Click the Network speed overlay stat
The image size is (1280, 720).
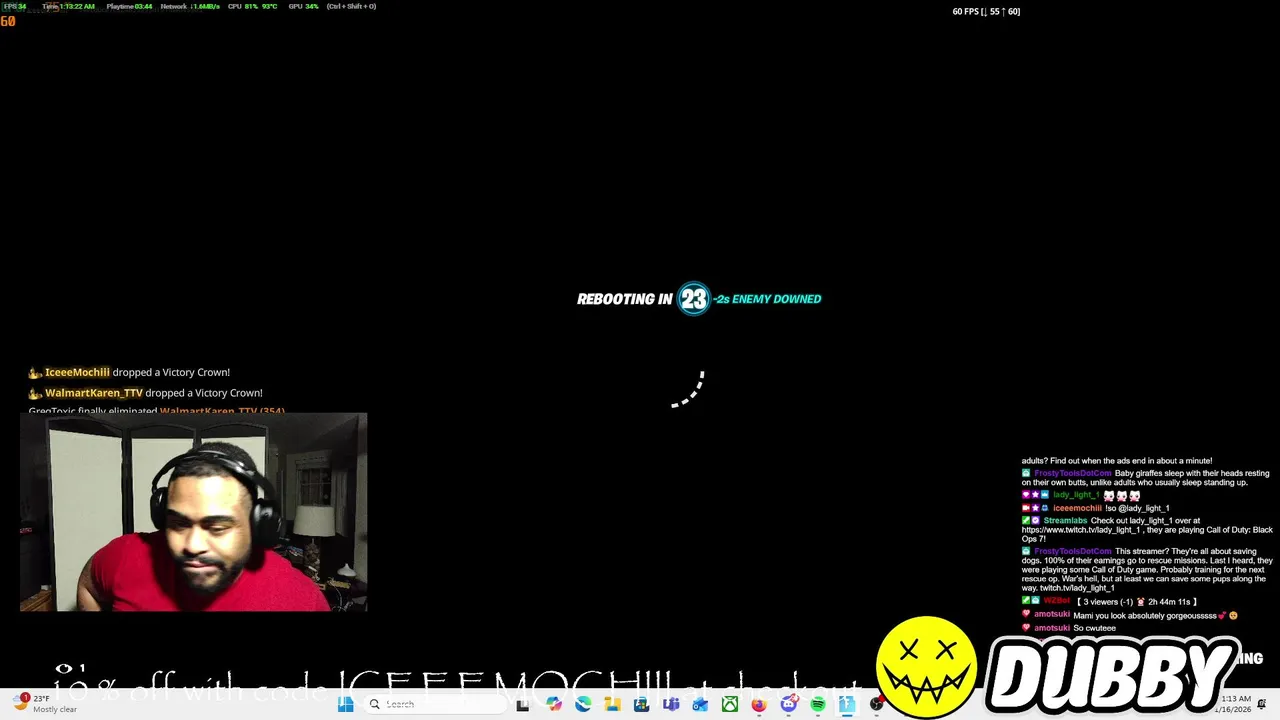190,6
